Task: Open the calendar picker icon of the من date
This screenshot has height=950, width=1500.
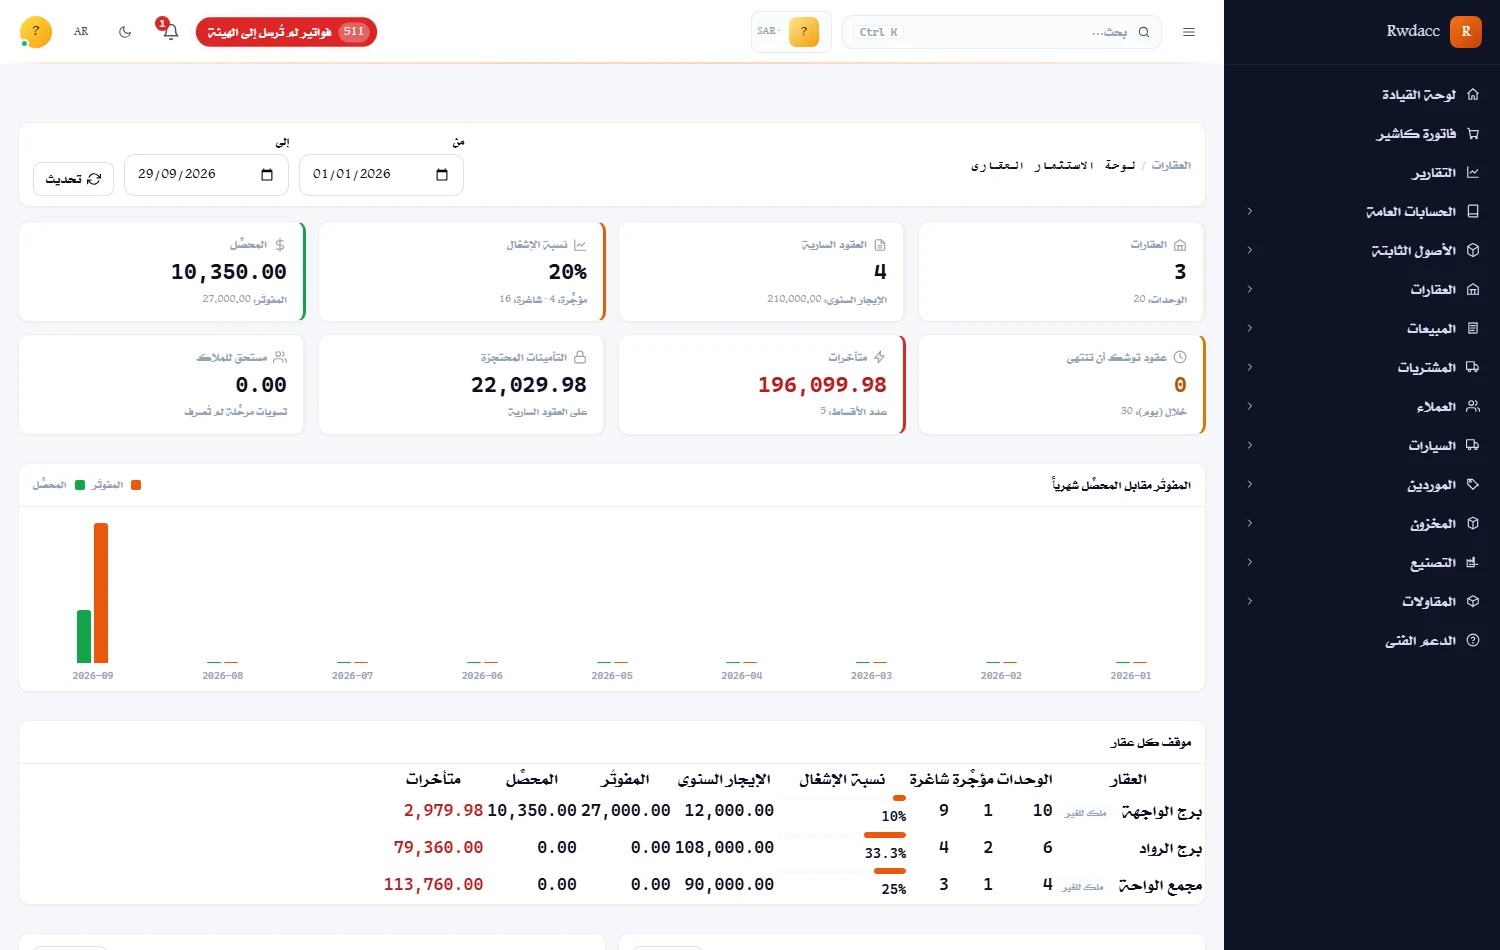Action: pyautogui.click(x=442, y=175)
